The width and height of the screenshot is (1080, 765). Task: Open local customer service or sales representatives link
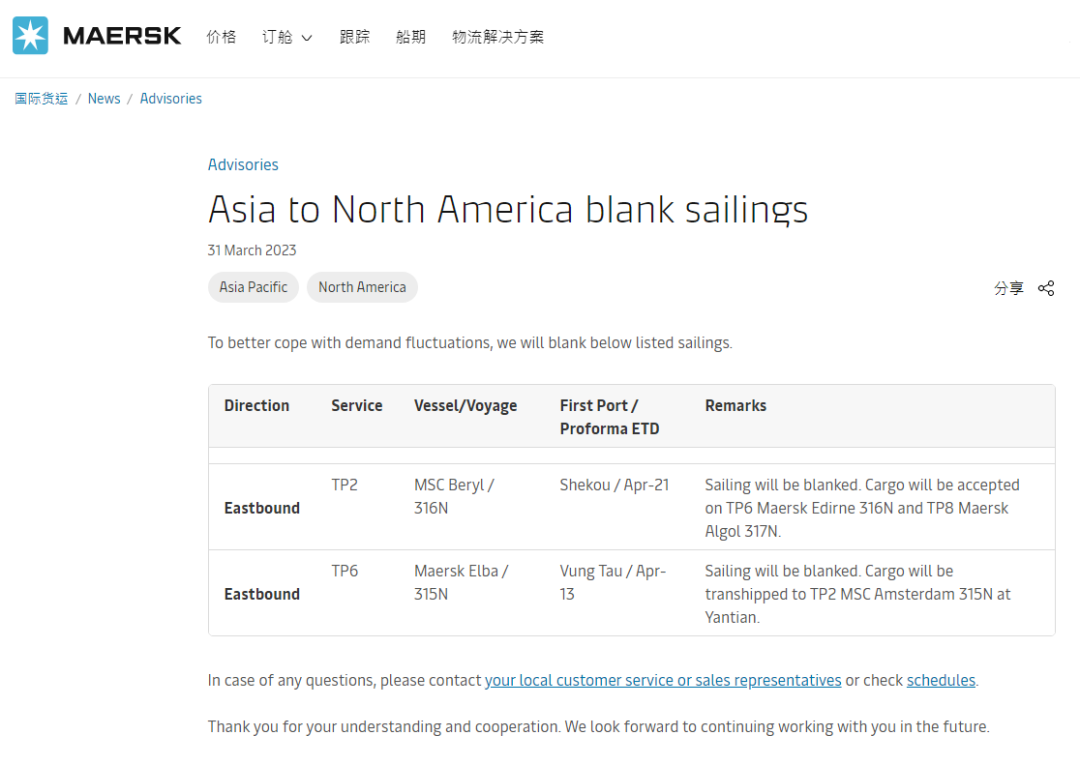(x=663, y=680)
